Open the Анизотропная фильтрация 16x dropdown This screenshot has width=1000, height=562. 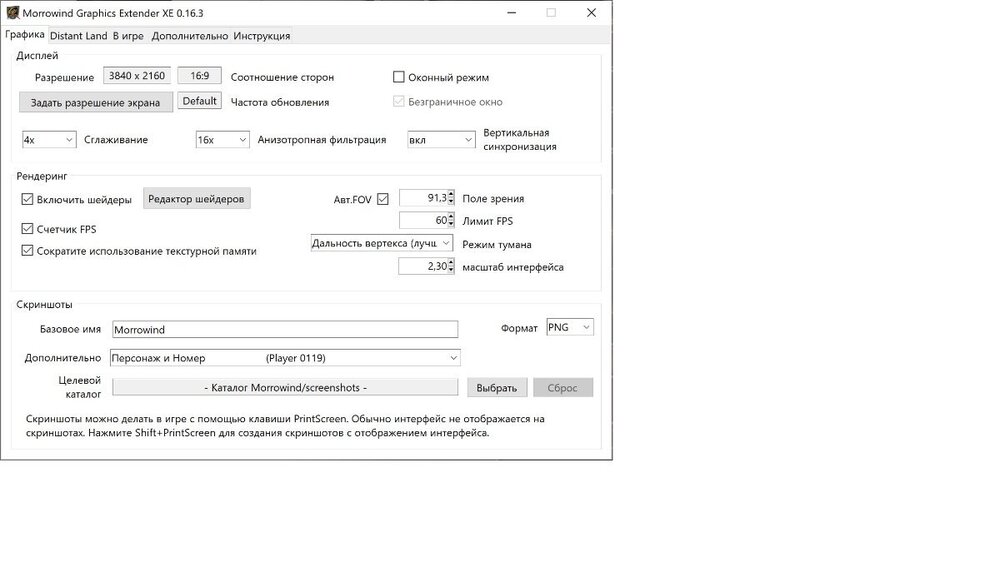point(222,140)
